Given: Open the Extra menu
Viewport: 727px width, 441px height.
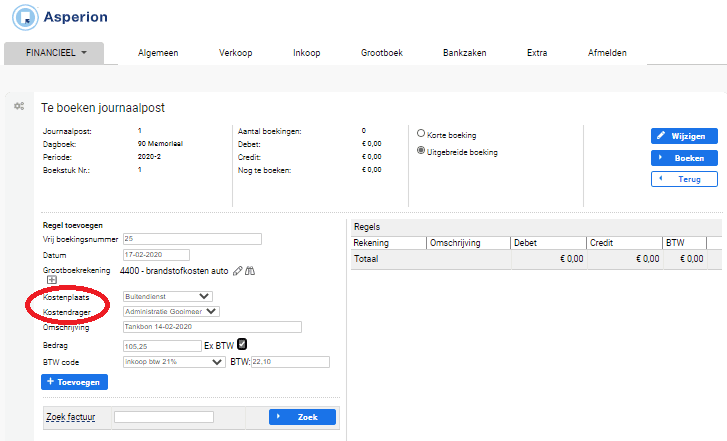Looking at the screenshot, I should [537, 53].
